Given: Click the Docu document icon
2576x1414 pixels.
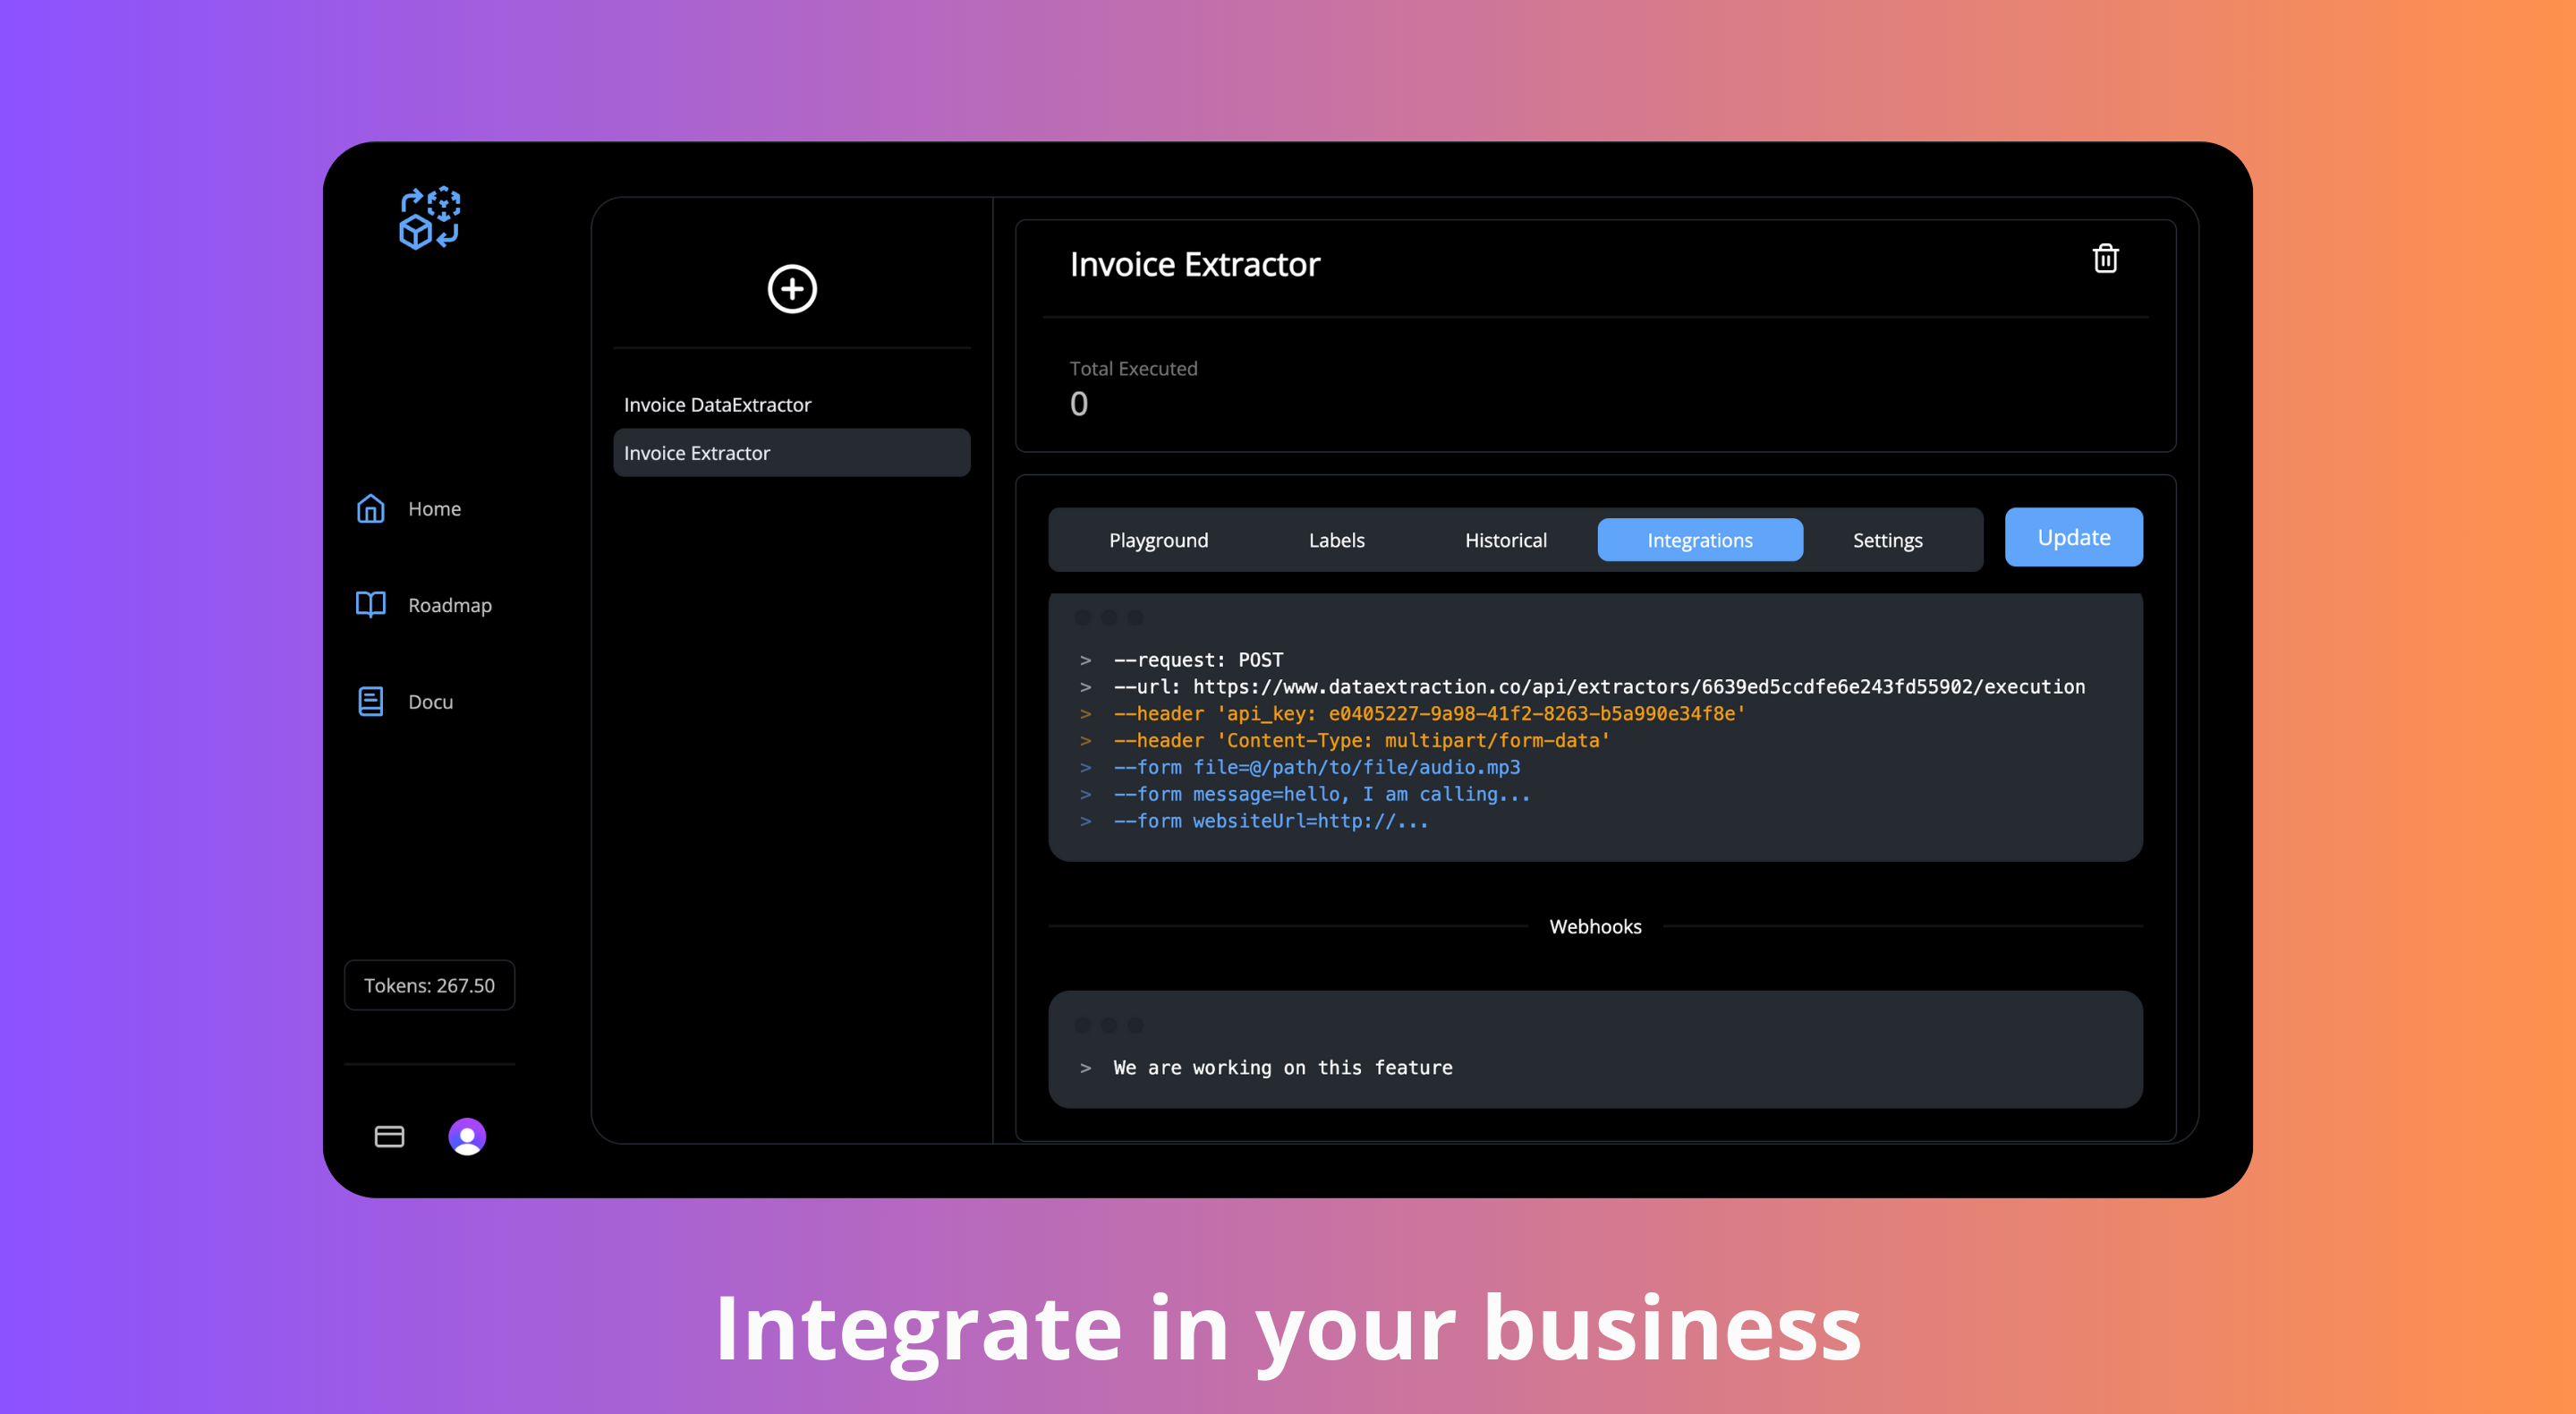Looking at the screenshot, I should 371,702.
